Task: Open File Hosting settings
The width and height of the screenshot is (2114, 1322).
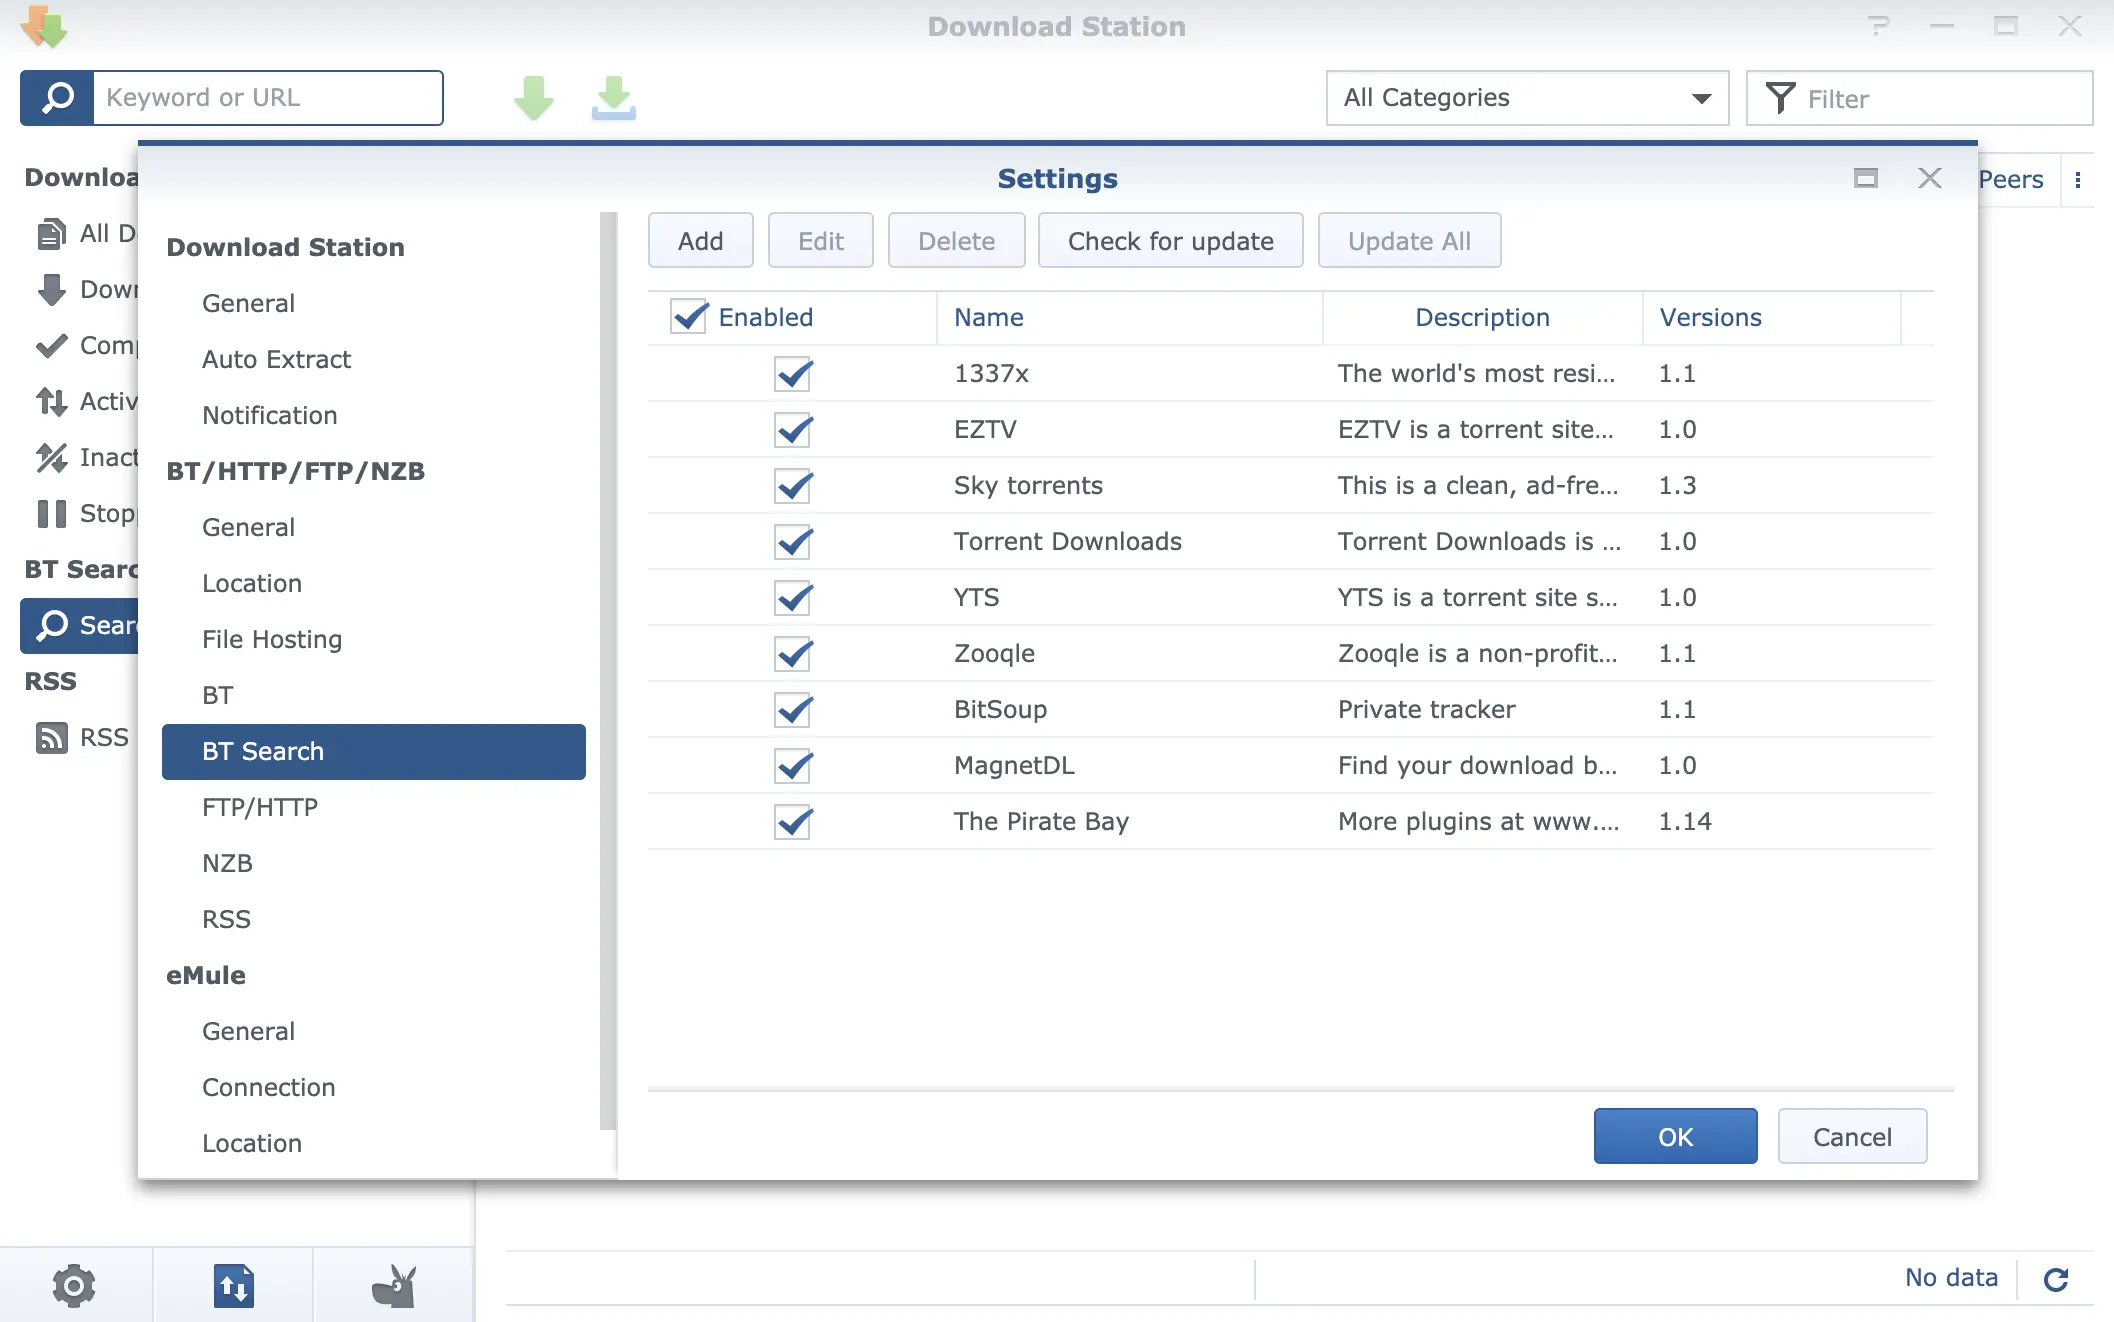Action: [x=271, y=640]
